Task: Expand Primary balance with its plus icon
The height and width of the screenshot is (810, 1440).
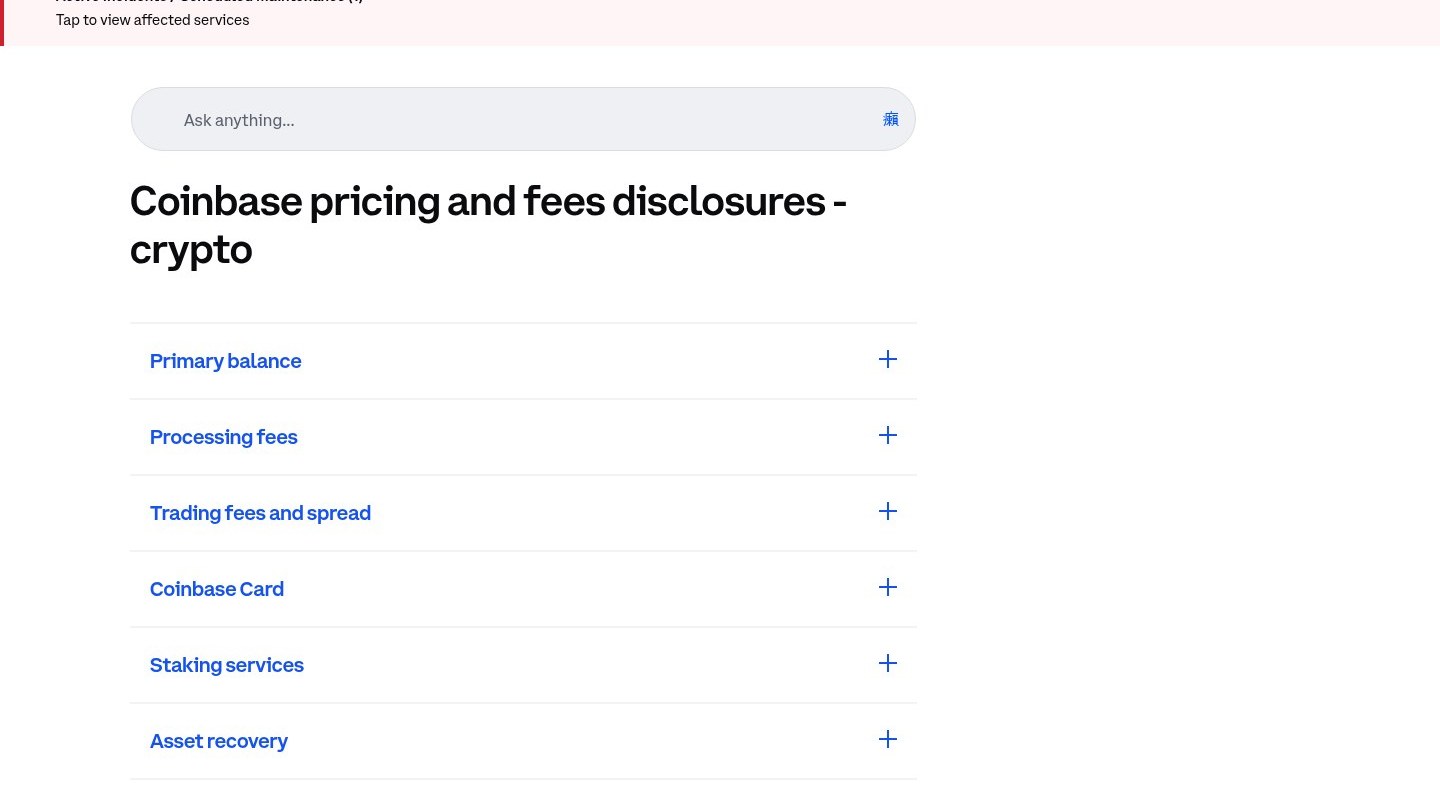Action: pyautogui.click(x=887, y=359)
